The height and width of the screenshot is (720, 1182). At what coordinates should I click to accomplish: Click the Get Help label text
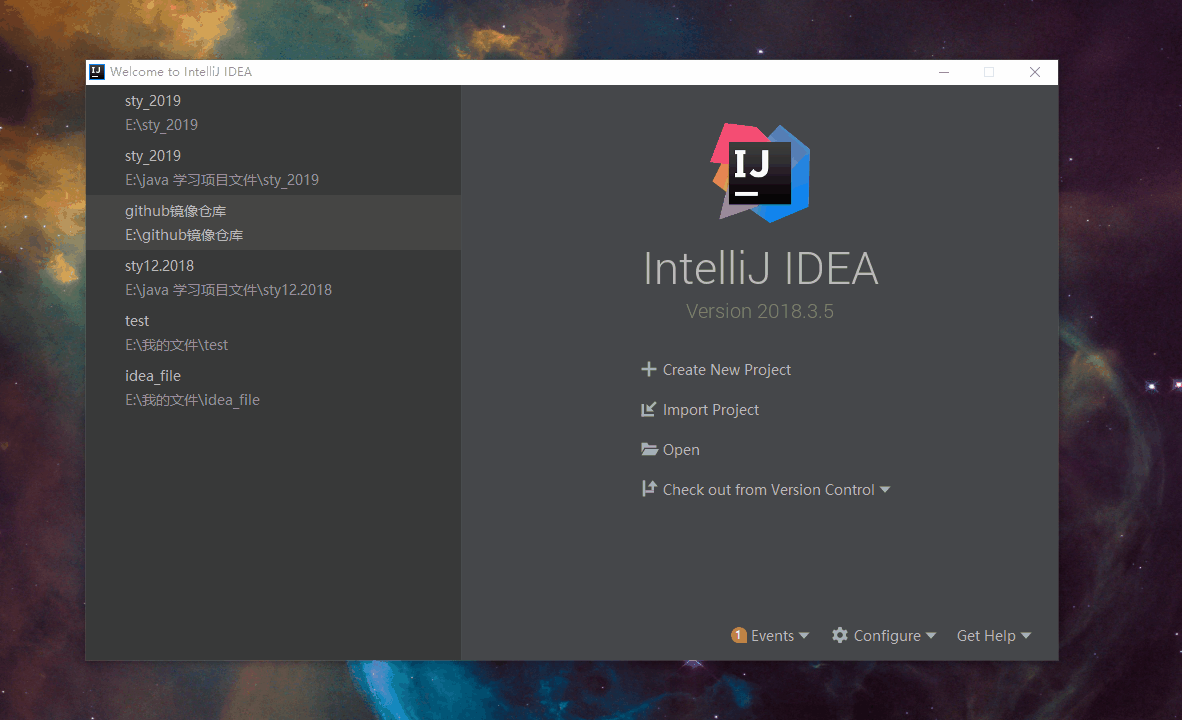[x=986, y=636]
